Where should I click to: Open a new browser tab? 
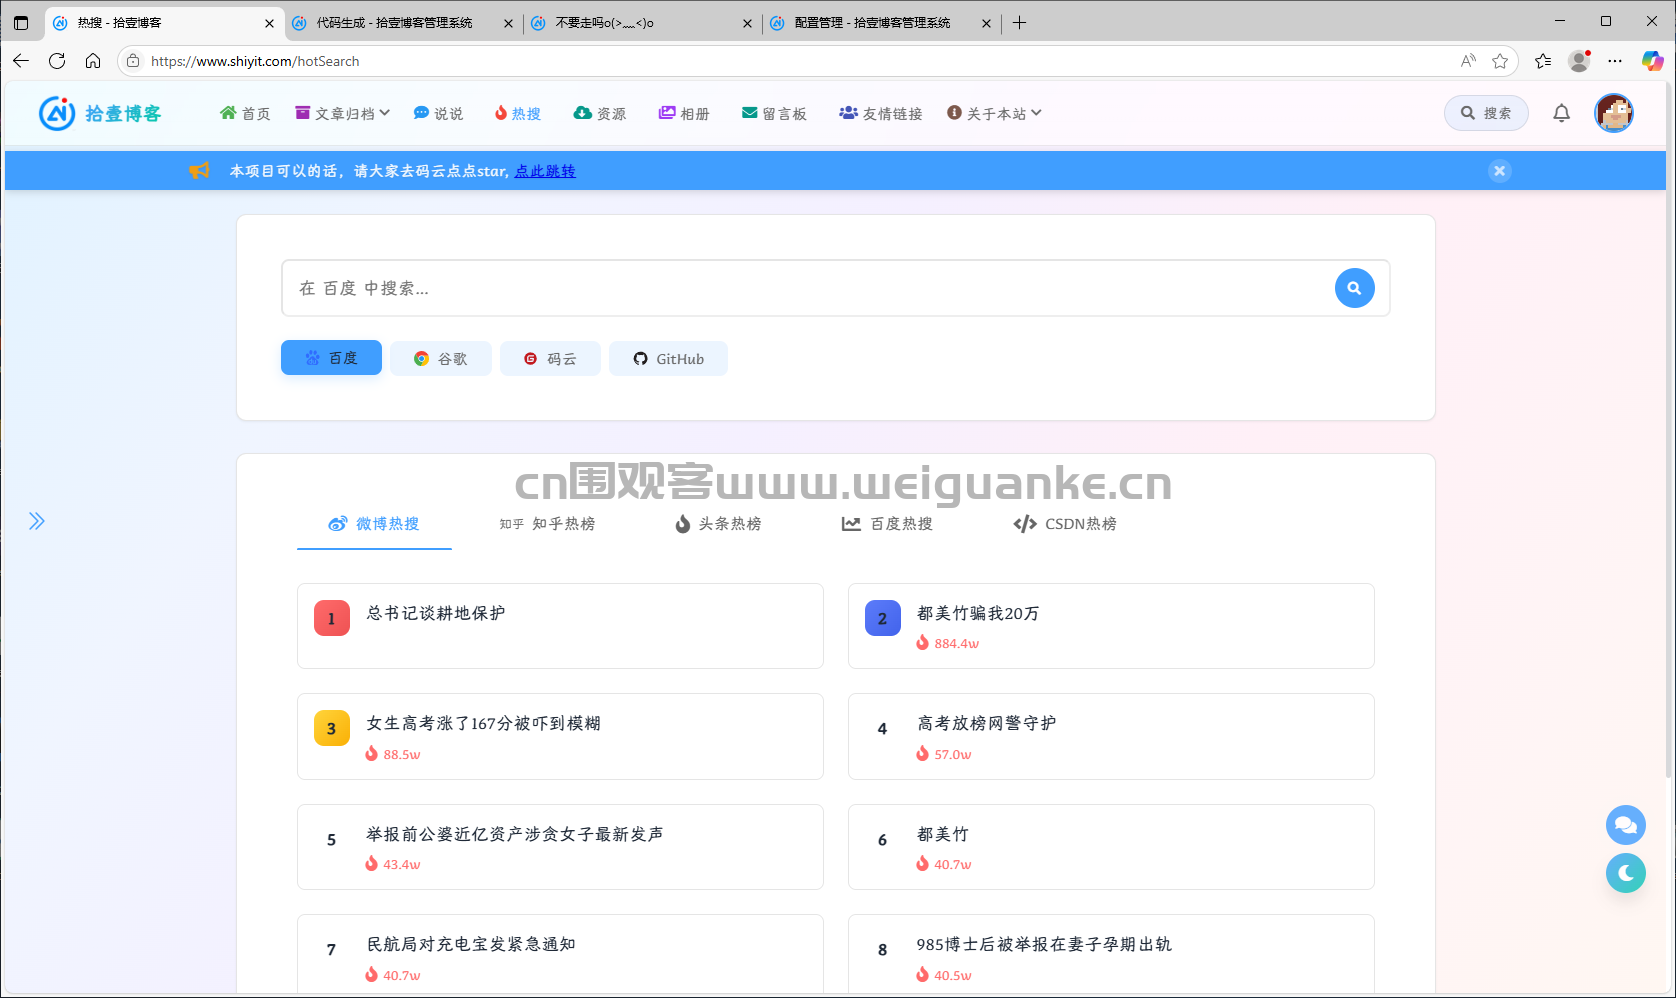point(1019,22)
